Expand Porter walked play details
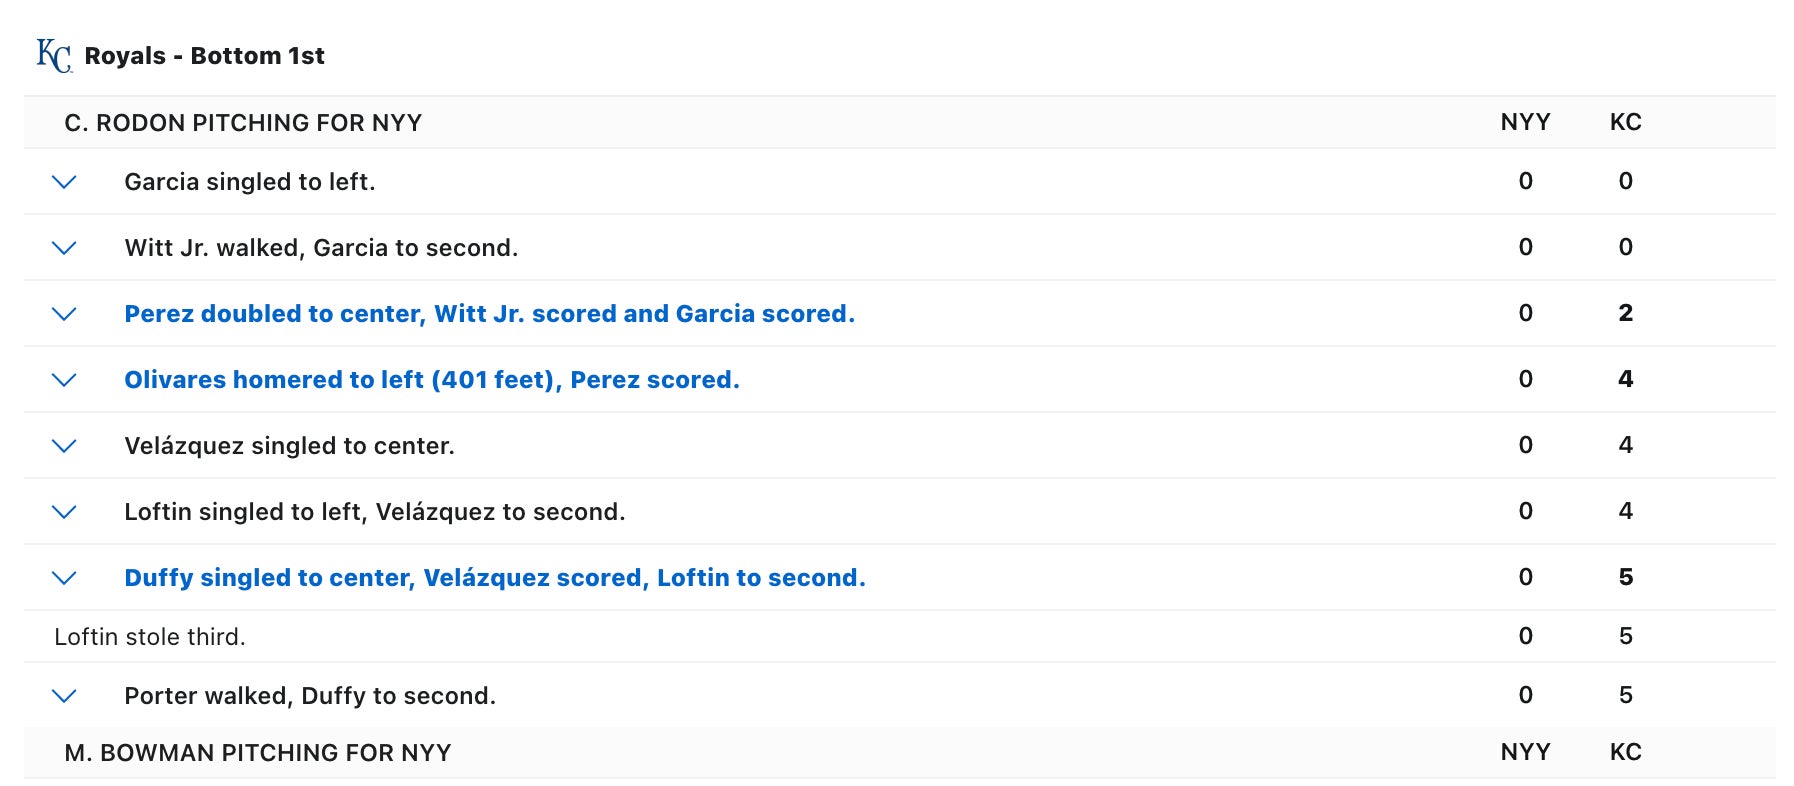This screenshot has height=786, width=1794. 64,696
